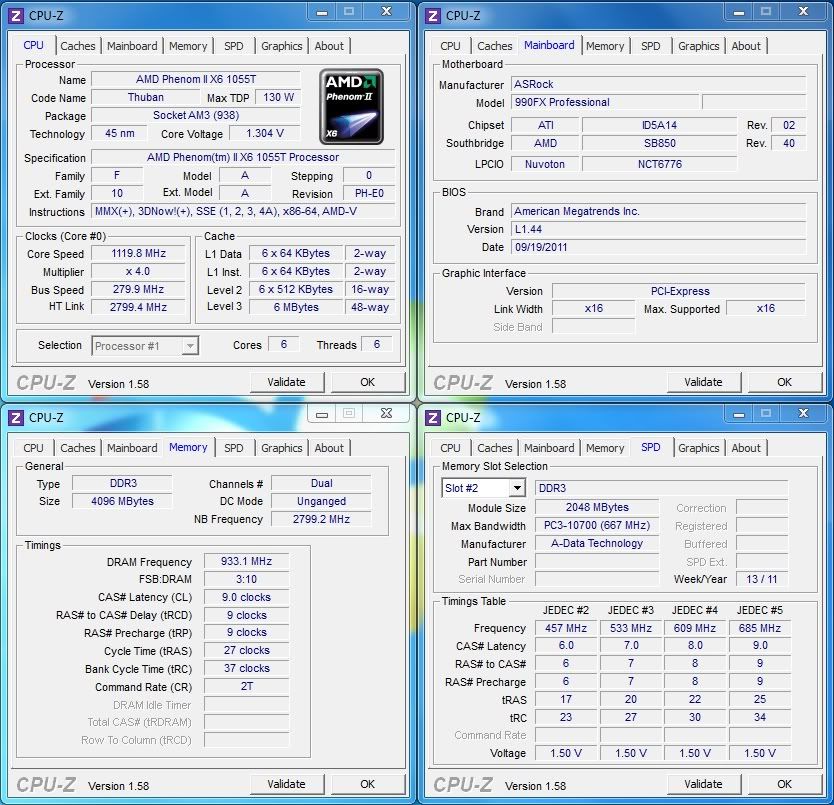Expand the Processor #1 selection dropdown
Image resolution: width=834 pixels, height=805 pixels.
[x=190, y=346]
